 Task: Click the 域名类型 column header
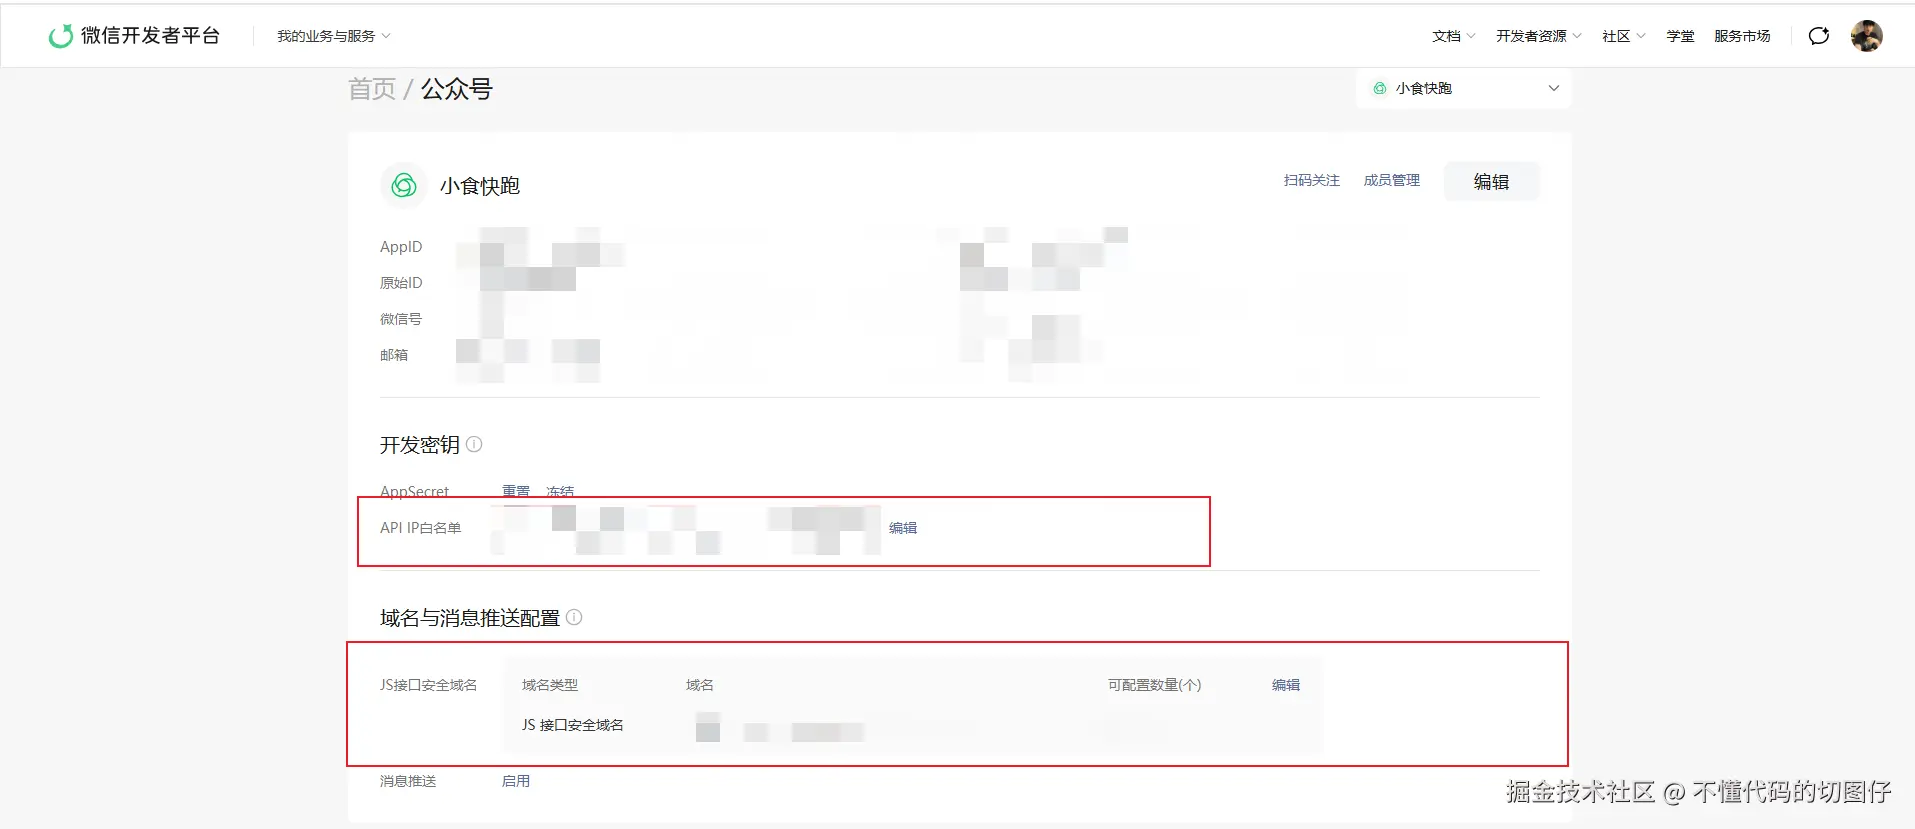pos(550,685)
